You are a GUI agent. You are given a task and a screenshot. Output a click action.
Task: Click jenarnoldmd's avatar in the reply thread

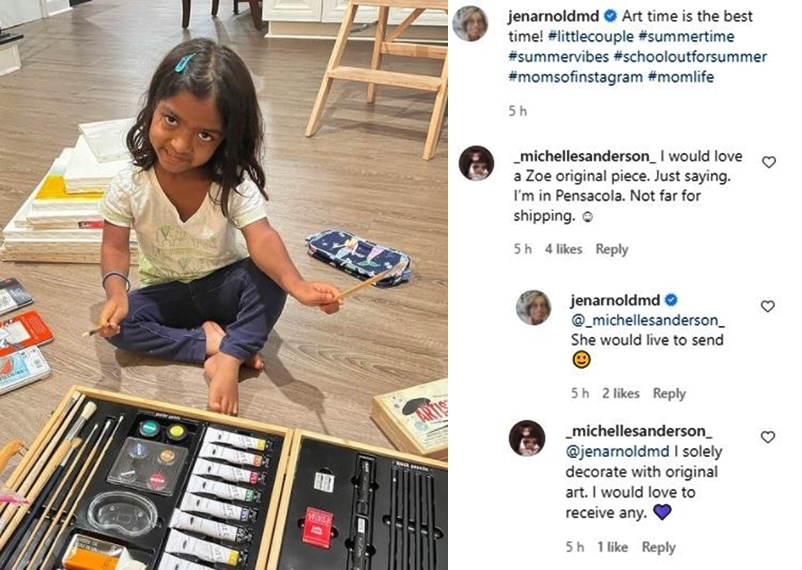coord(534,308)
